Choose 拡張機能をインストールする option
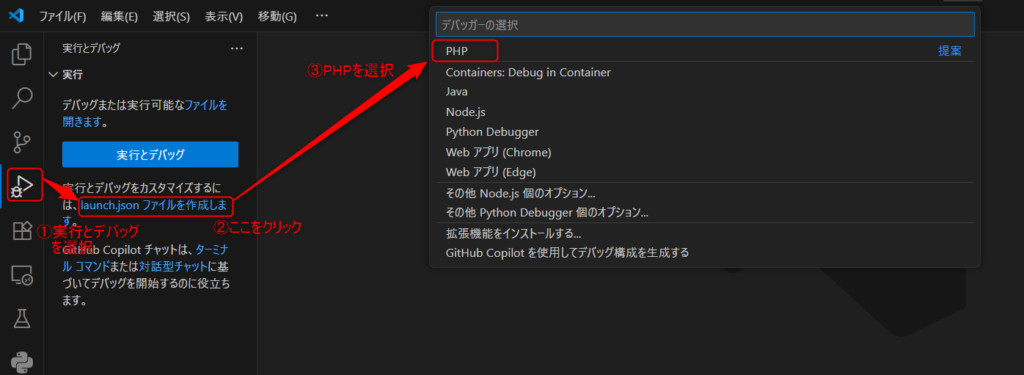1024x375 pixels. pos(705,233)
